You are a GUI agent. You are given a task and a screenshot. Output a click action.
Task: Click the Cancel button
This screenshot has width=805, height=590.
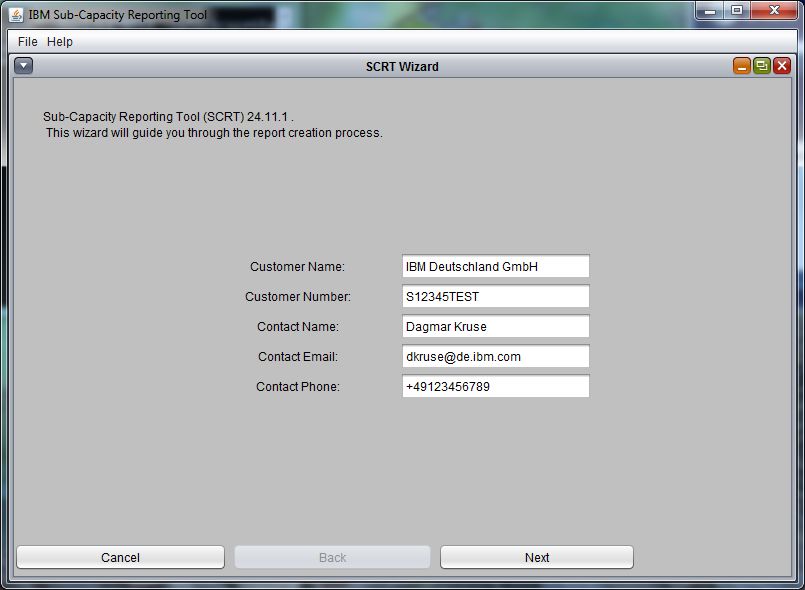120,557
